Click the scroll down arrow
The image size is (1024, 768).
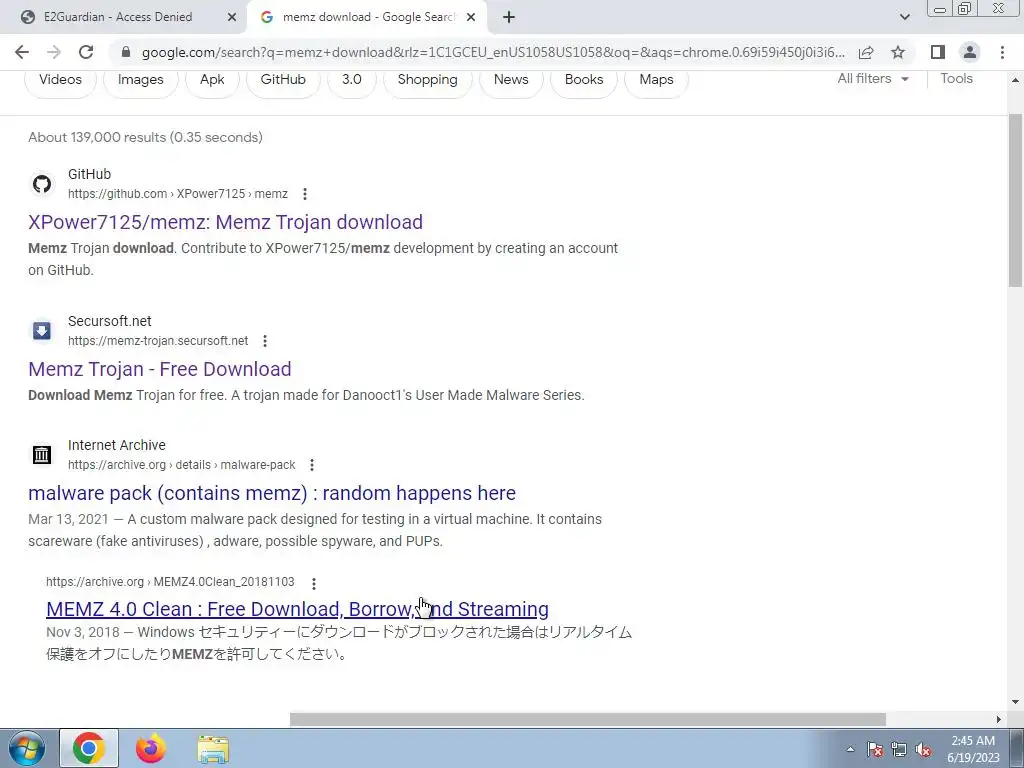tap(1015, 702)
